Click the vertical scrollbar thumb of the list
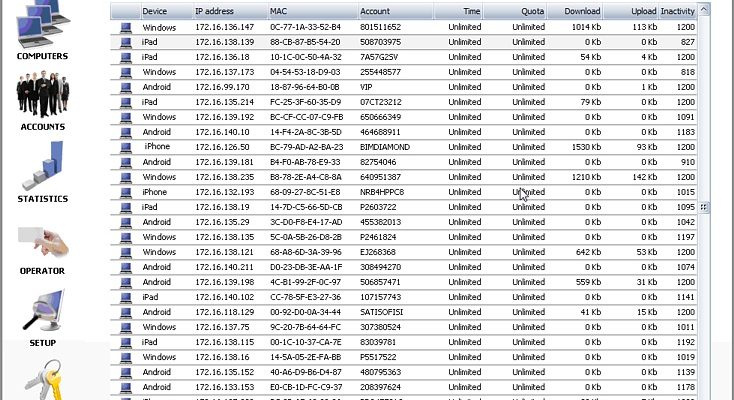The width and height of the screenshot is (734, 400). [704, 207]
